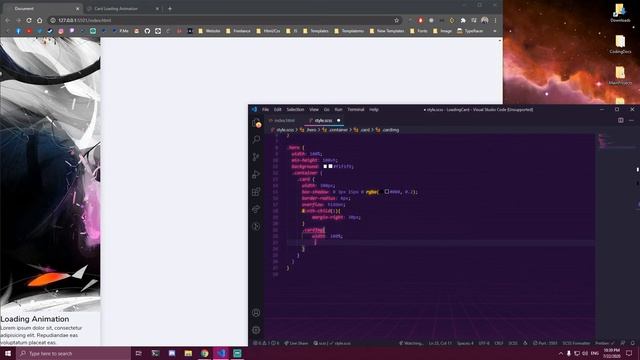Click white color swatch beside #f1f1f9
This screenshot has width=640, height=360.
[330, 166]
